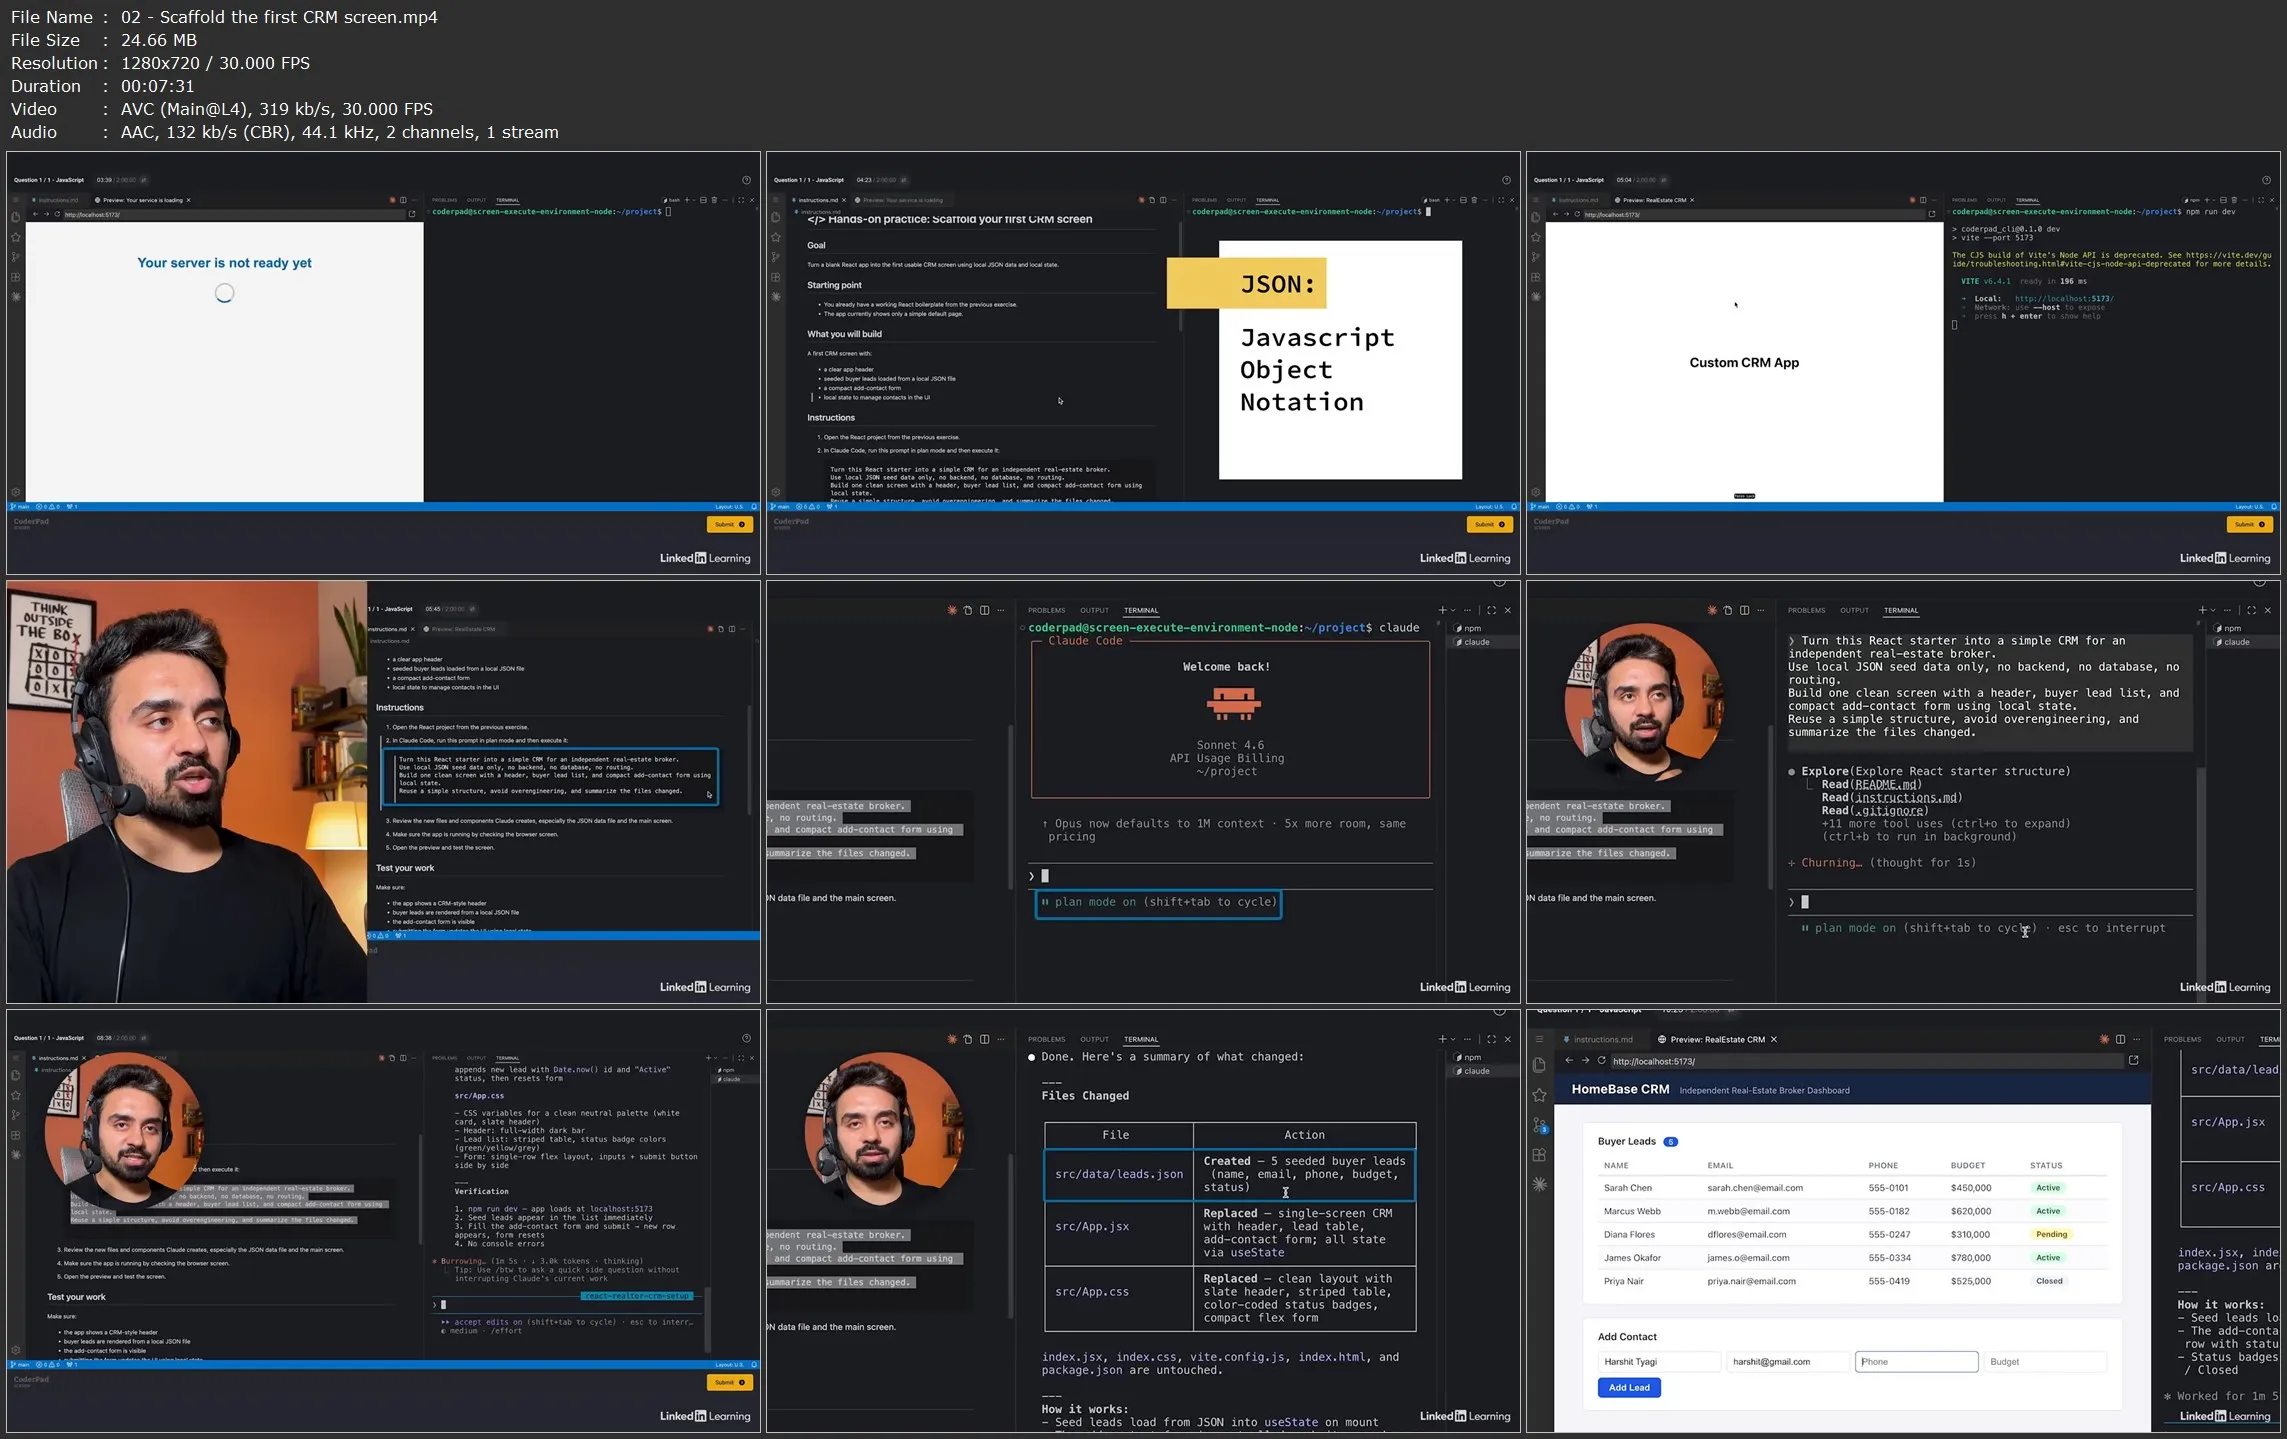Select npm terminal in Welcome back frame
The image size is (2287, 1439).
[1468, 628]
